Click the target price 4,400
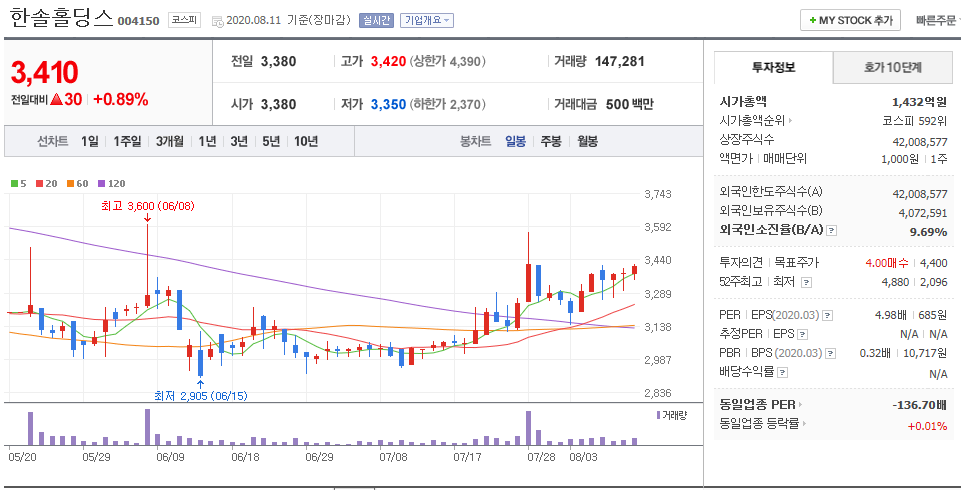This screenshot has height=490, width=961. 934,263
